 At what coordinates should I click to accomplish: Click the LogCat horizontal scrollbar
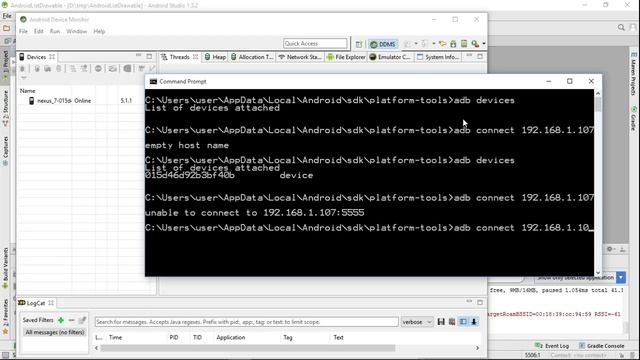click(248, 348)
